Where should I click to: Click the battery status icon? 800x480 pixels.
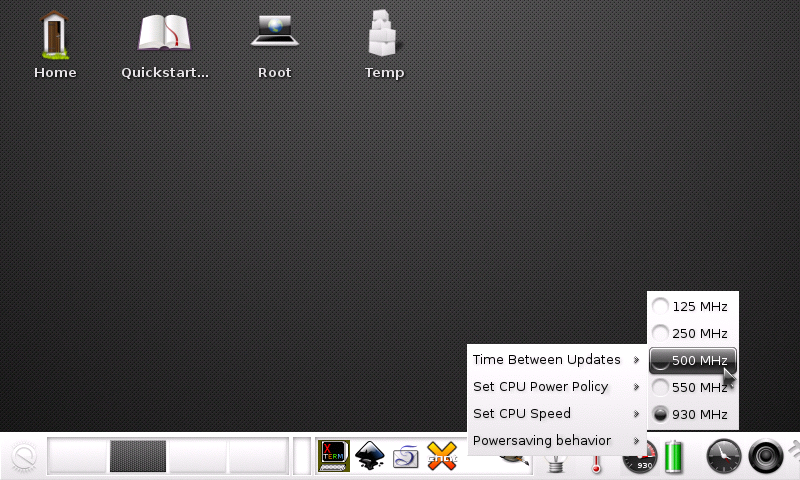pos(676,458)
